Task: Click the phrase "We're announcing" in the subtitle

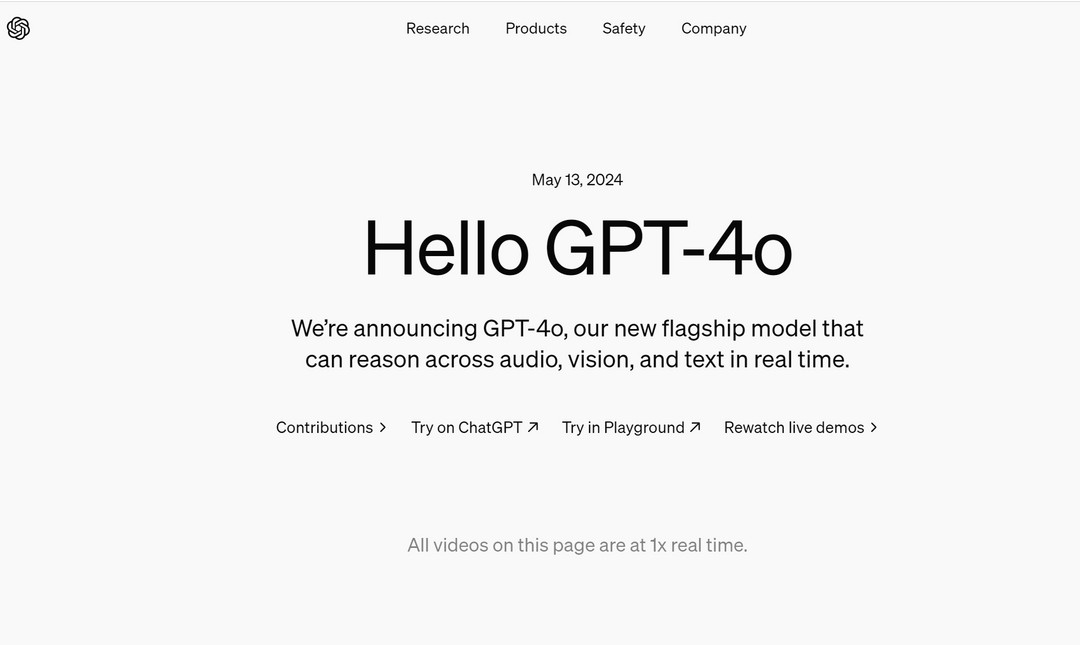Action: [384, 329]
